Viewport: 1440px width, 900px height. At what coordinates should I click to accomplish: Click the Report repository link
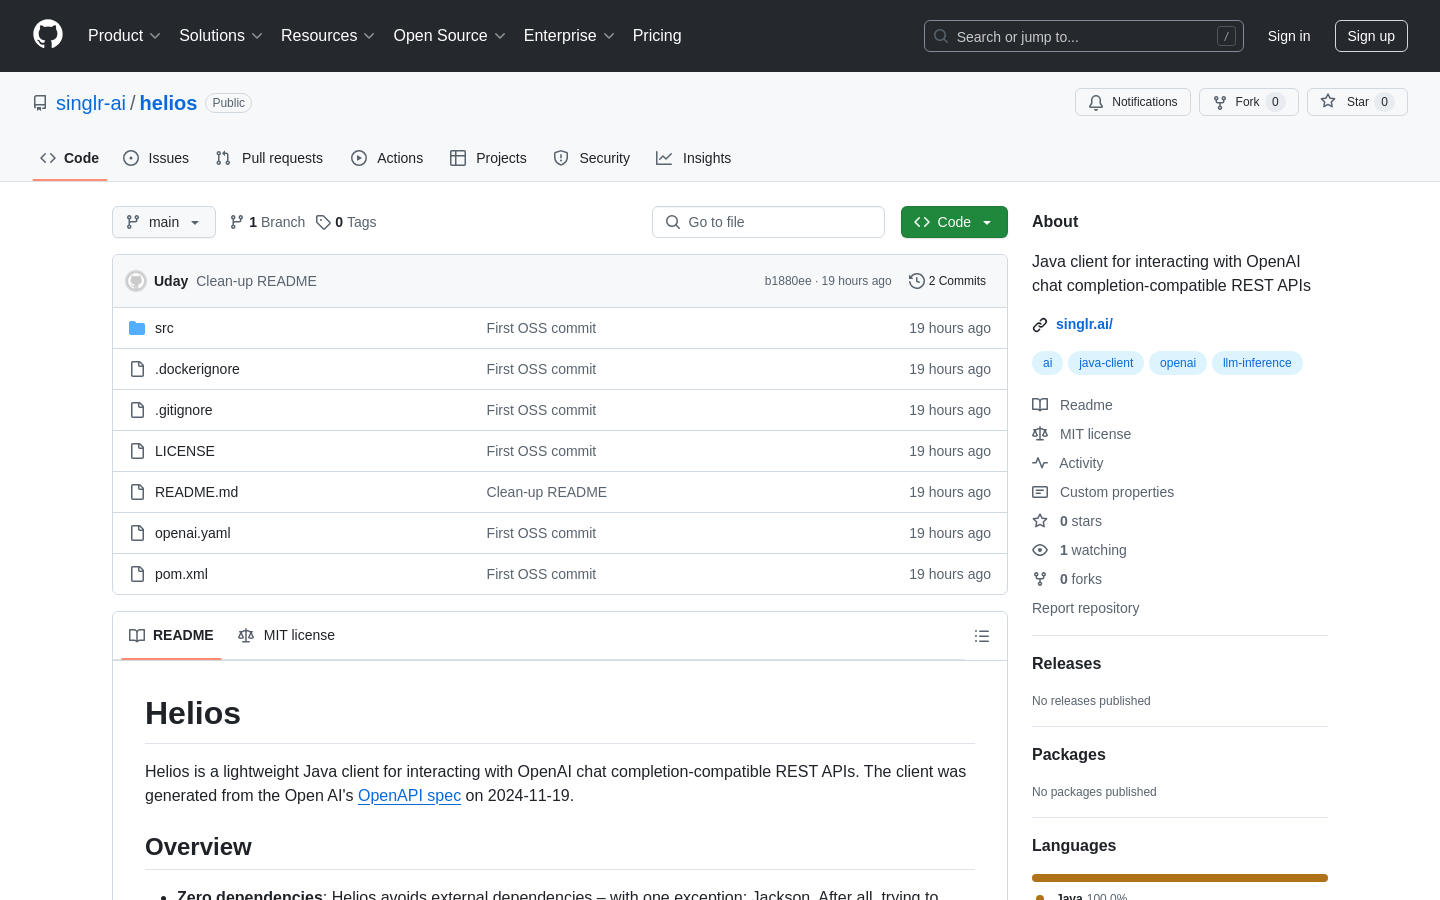point(1085,608)
